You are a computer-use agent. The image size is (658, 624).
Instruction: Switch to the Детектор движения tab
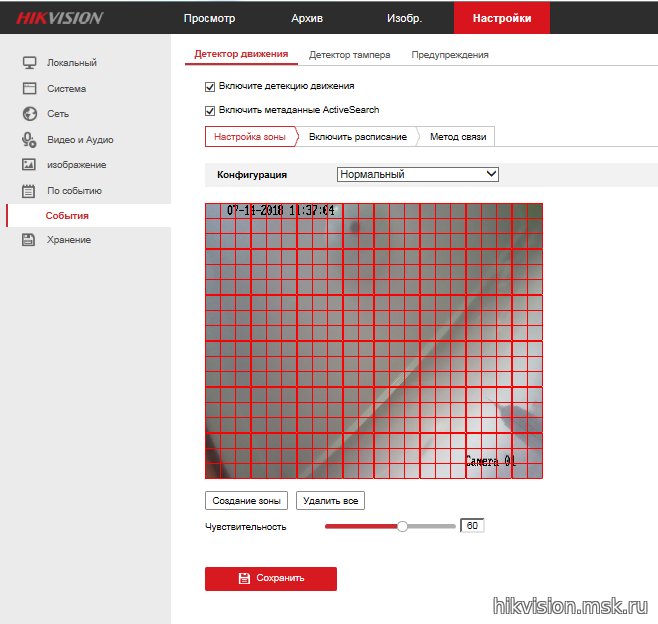tap(241, 54)
